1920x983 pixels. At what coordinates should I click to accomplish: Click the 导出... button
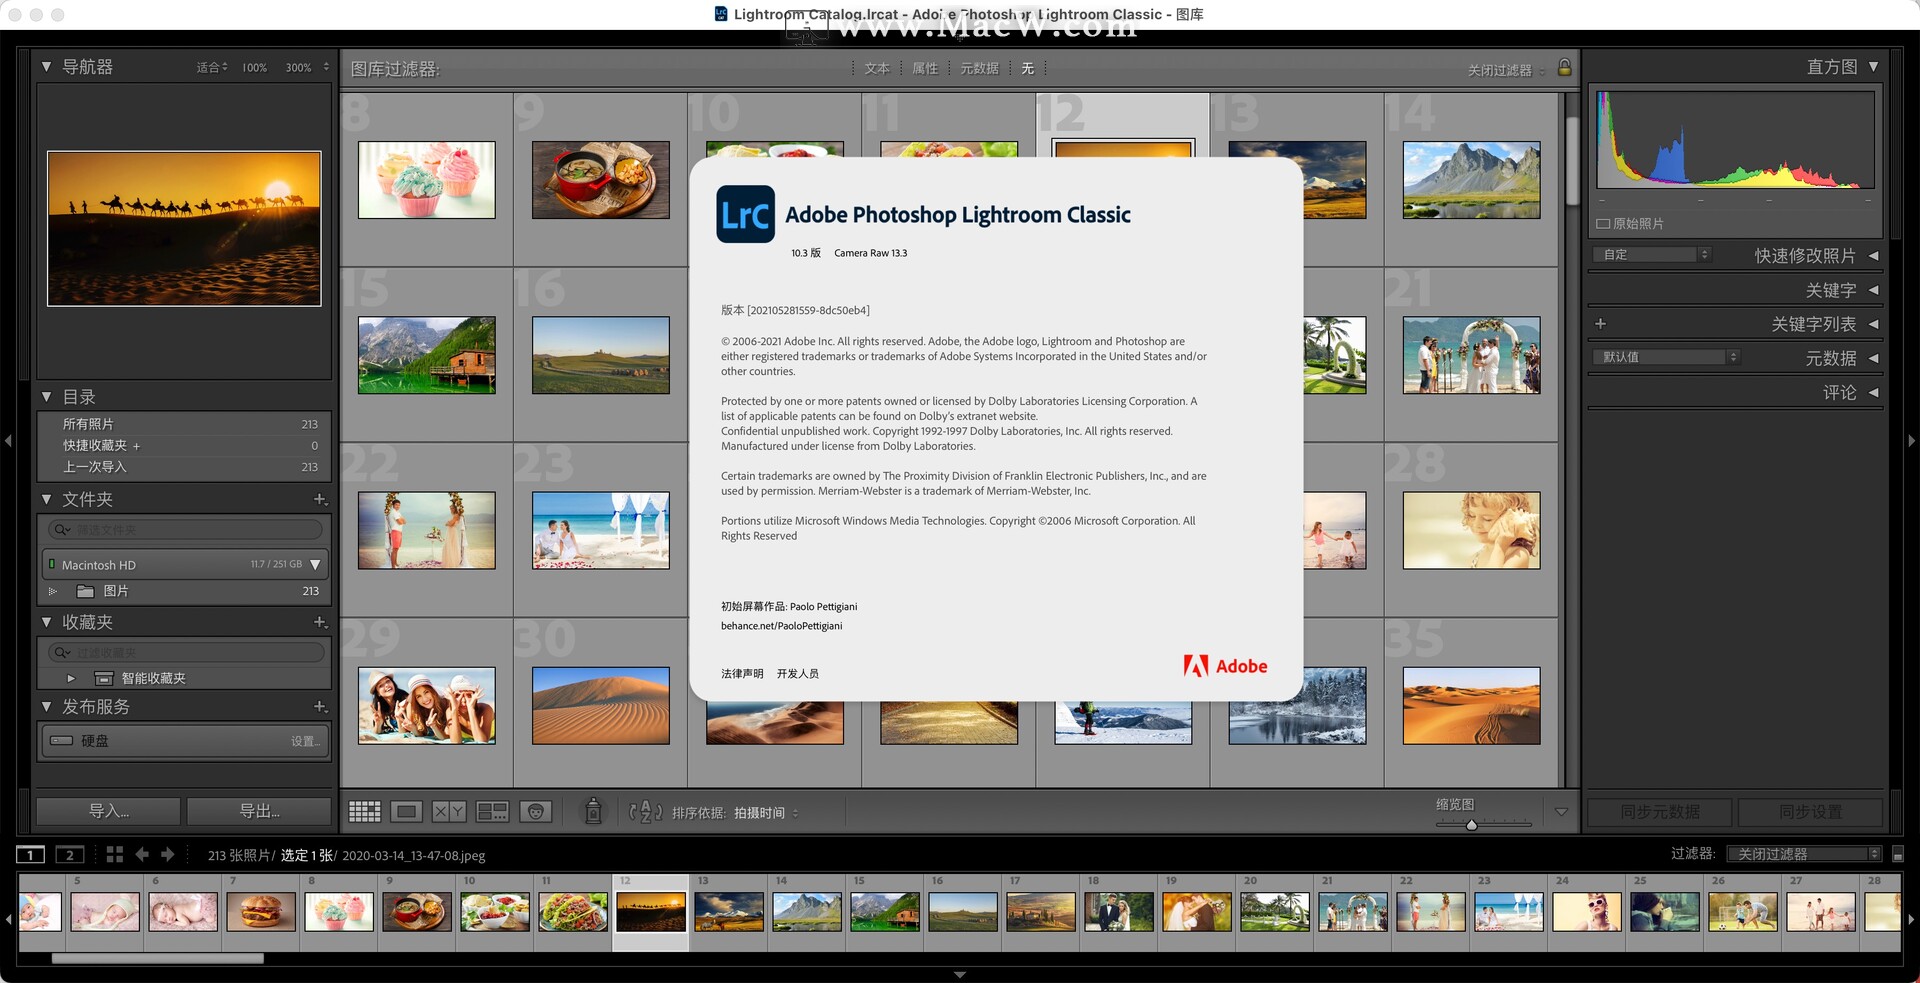pyautogui.click(x=259, y=811)
